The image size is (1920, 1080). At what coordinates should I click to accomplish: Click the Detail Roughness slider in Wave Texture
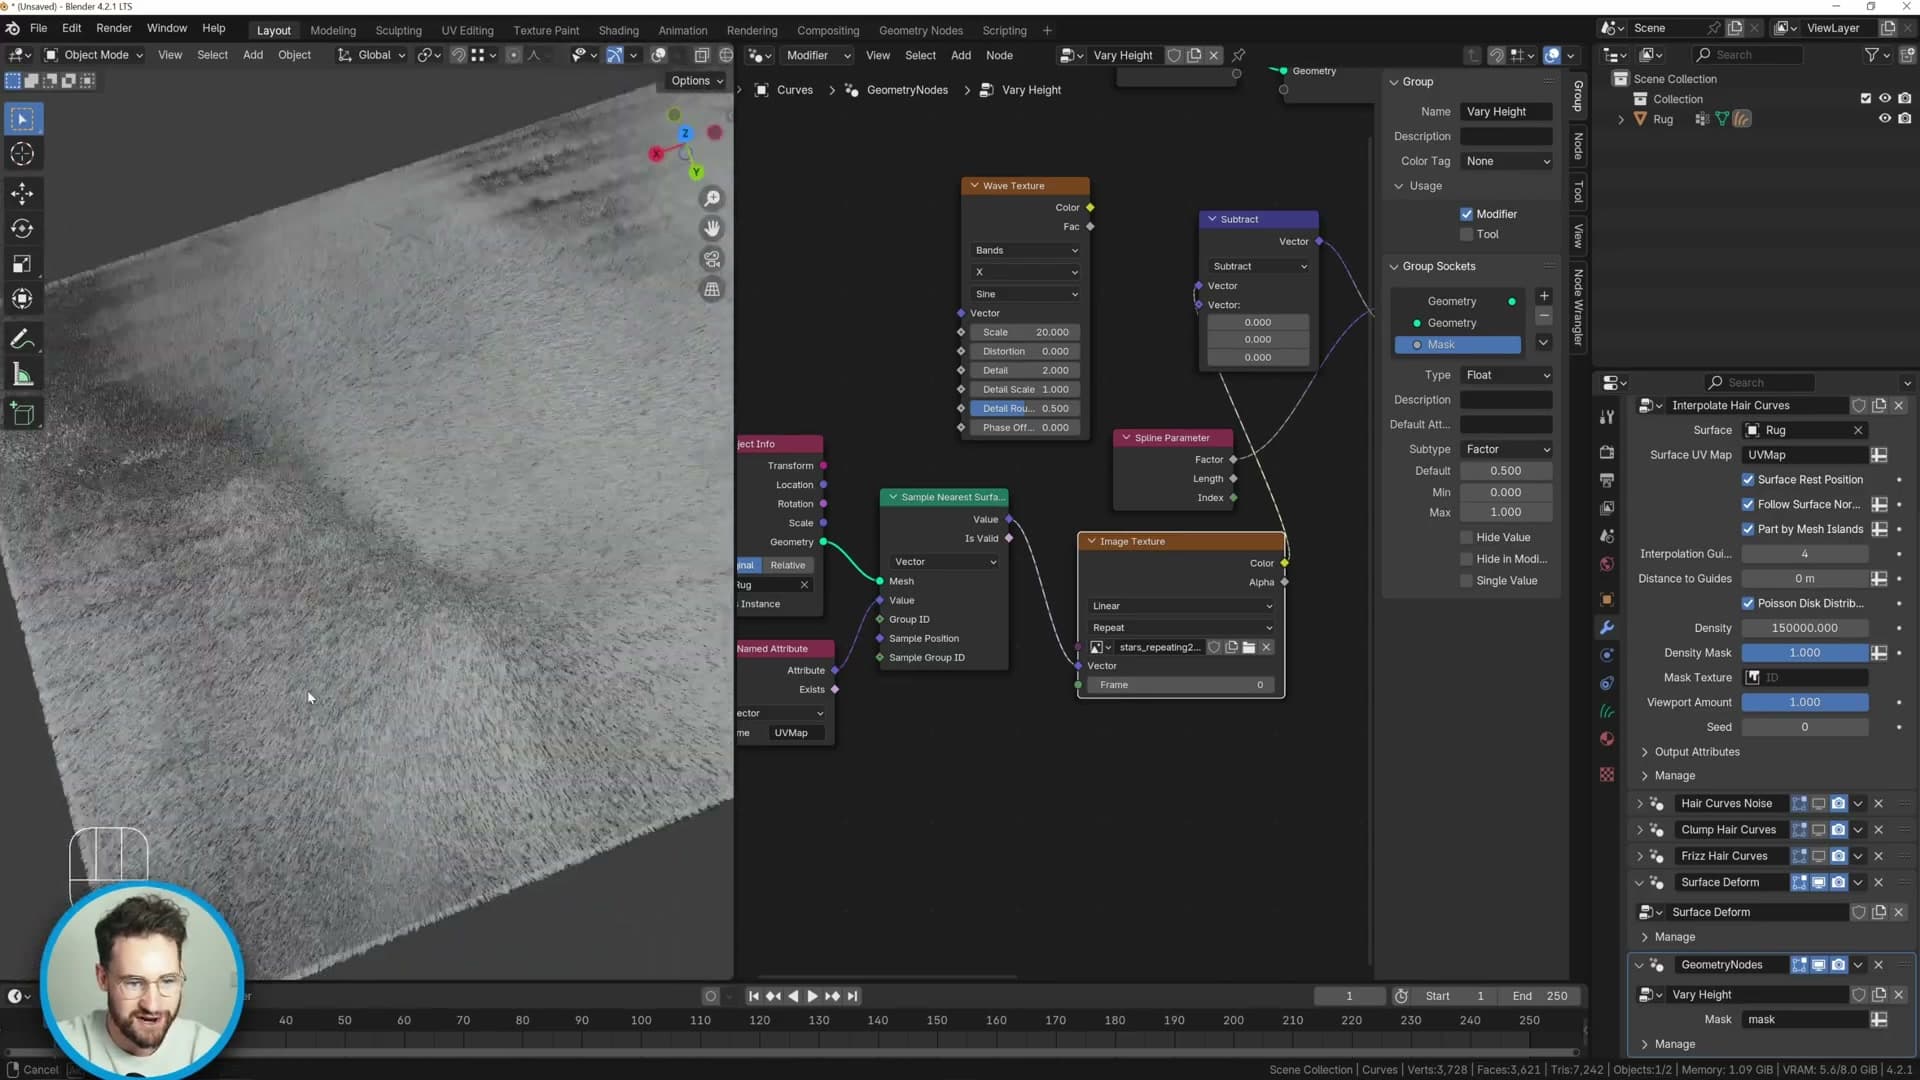1026,409
